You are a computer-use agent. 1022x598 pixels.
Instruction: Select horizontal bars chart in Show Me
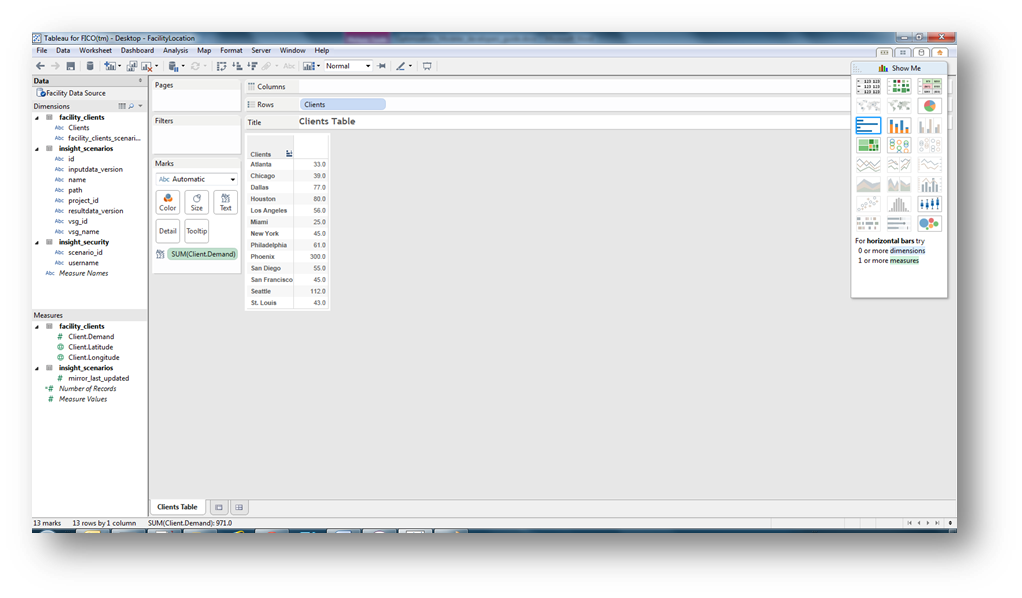click(868, 125)
